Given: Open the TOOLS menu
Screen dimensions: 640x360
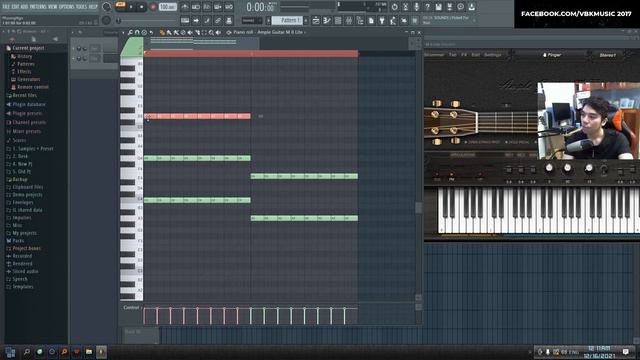Looking at the screenshot, I should pyautogui.click(x=81, y=7).
